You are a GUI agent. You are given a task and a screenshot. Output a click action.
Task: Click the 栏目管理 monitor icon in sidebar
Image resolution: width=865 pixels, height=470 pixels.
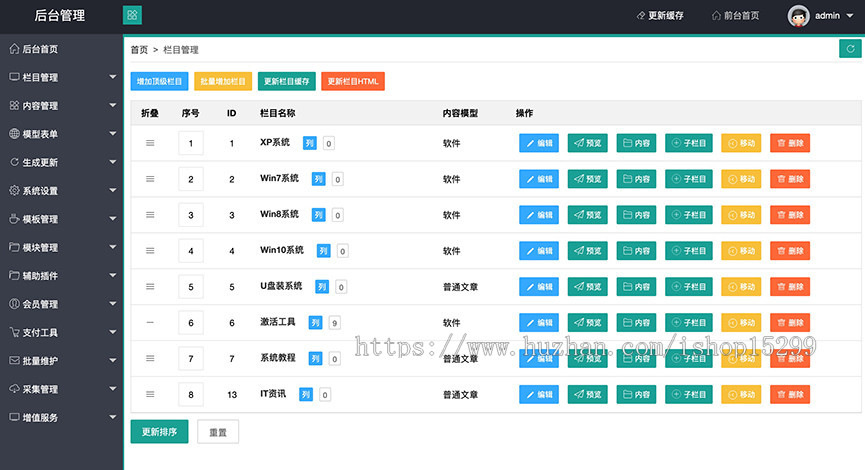14,77
